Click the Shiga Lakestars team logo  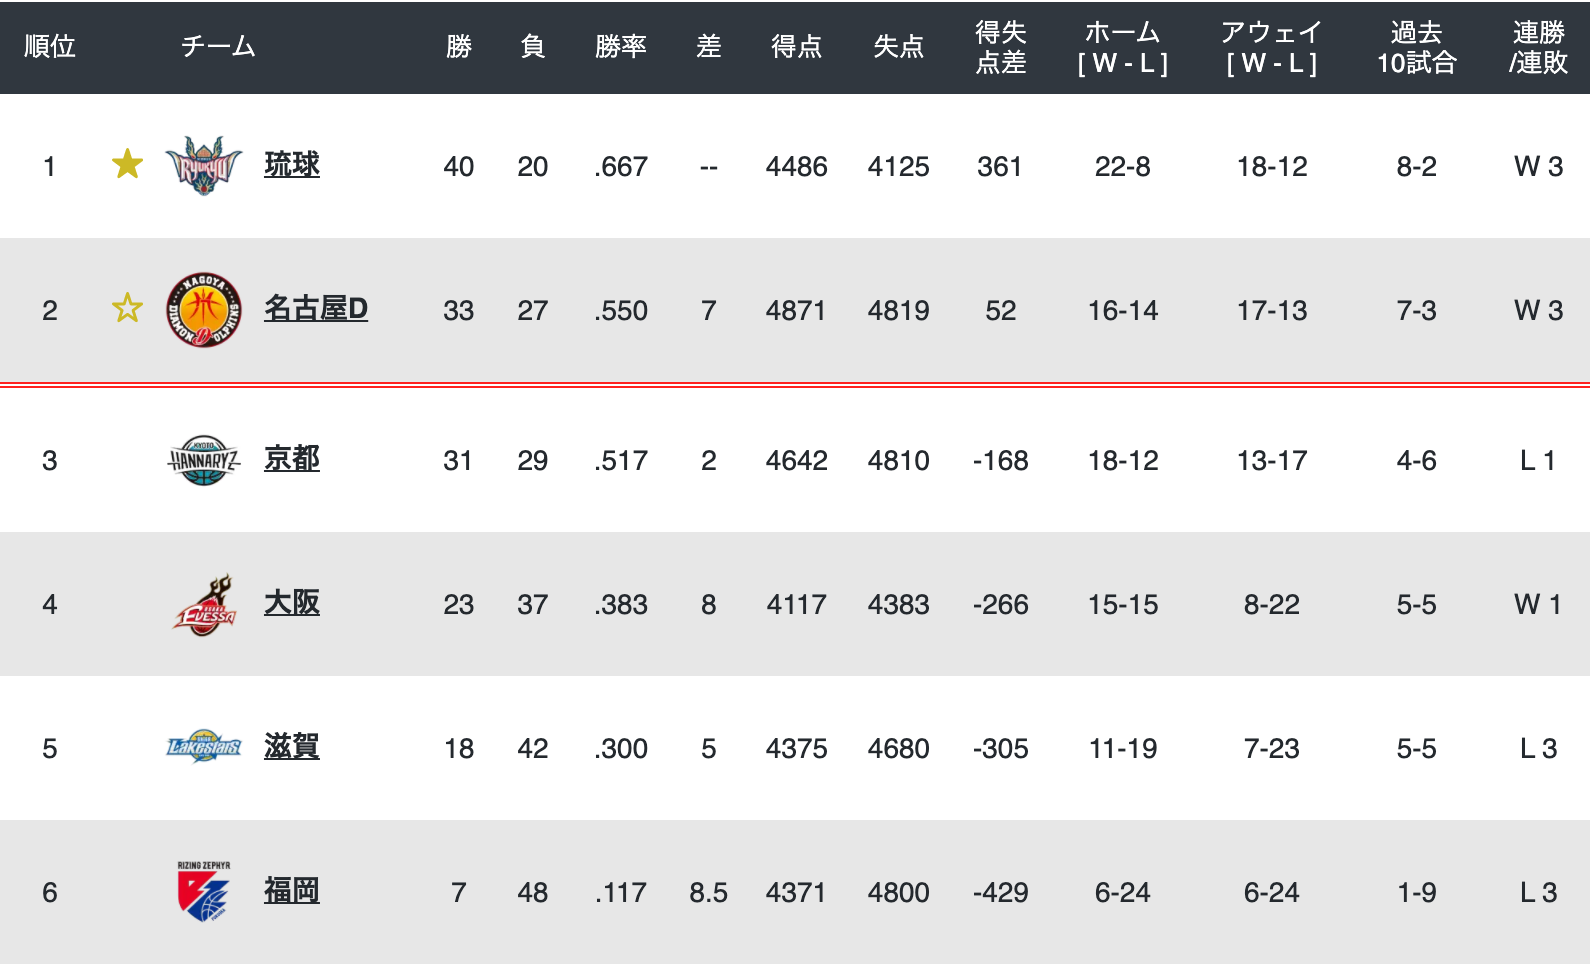(x=204, y=747)
